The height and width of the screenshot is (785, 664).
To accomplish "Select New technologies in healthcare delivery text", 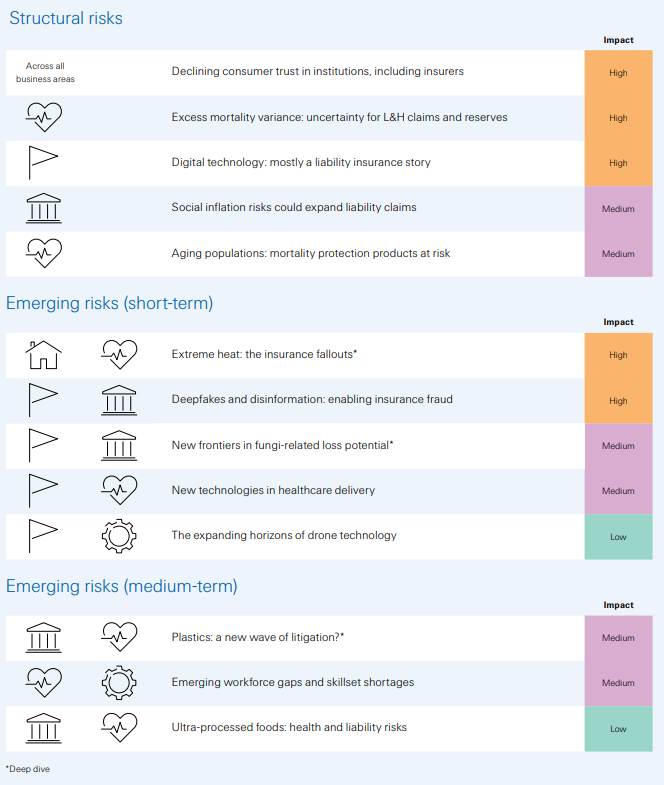I will (273, 490).
